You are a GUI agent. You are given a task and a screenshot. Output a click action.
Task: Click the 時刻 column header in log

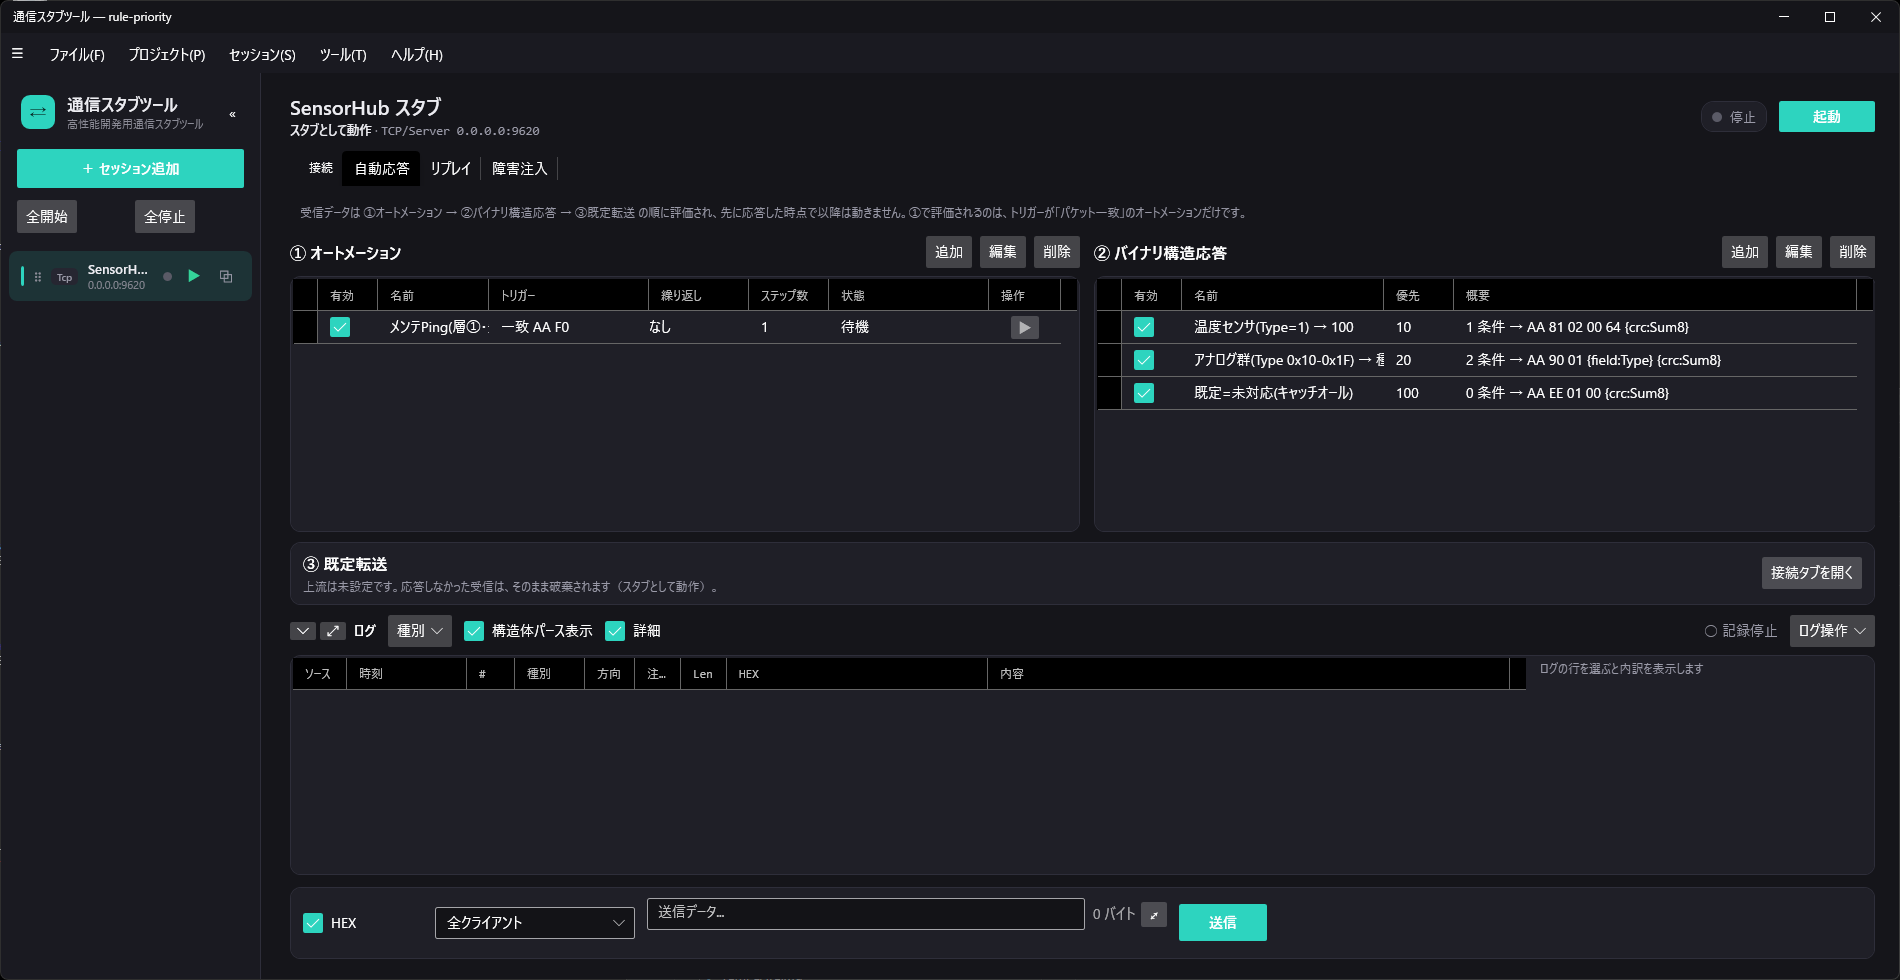[x=406, y=674]
